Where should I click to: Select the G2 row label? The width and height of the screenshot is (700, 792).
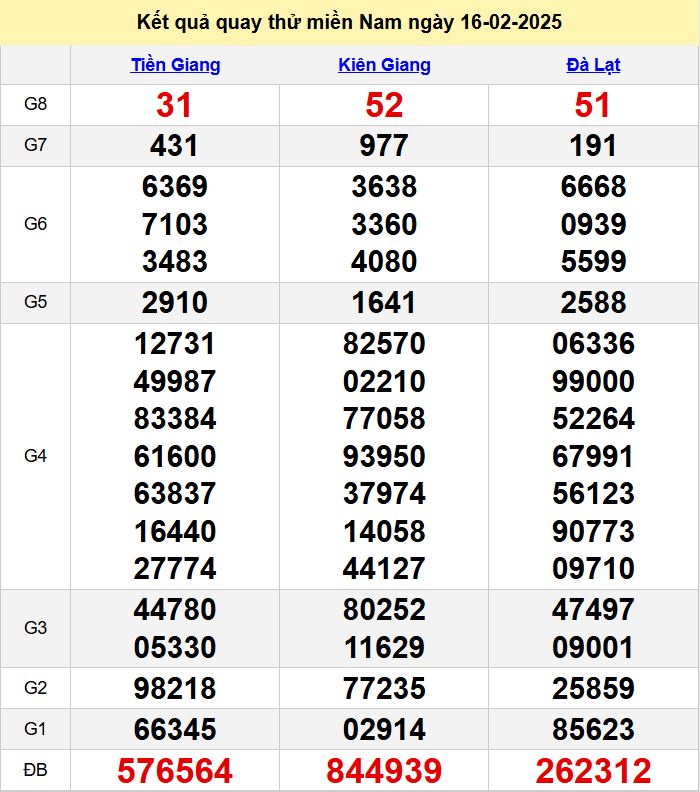[35, 688]
